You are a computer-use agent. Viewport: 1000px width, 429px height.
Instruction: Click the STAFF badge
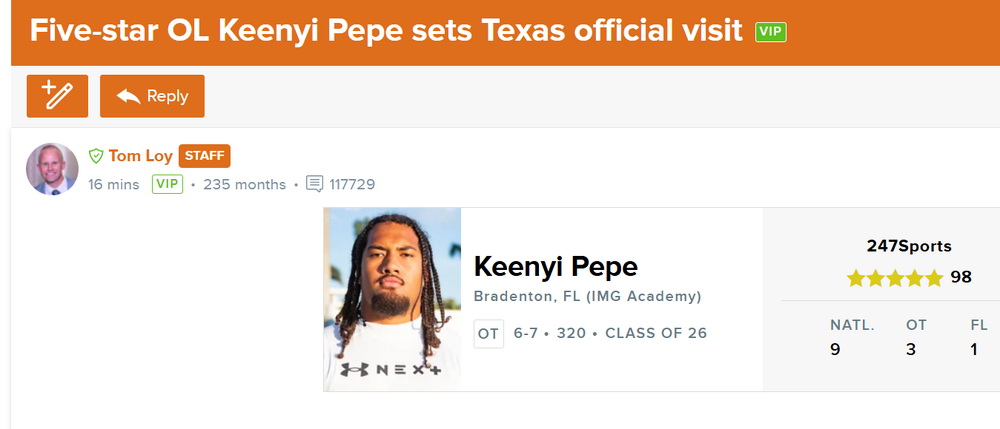[204, 156]
